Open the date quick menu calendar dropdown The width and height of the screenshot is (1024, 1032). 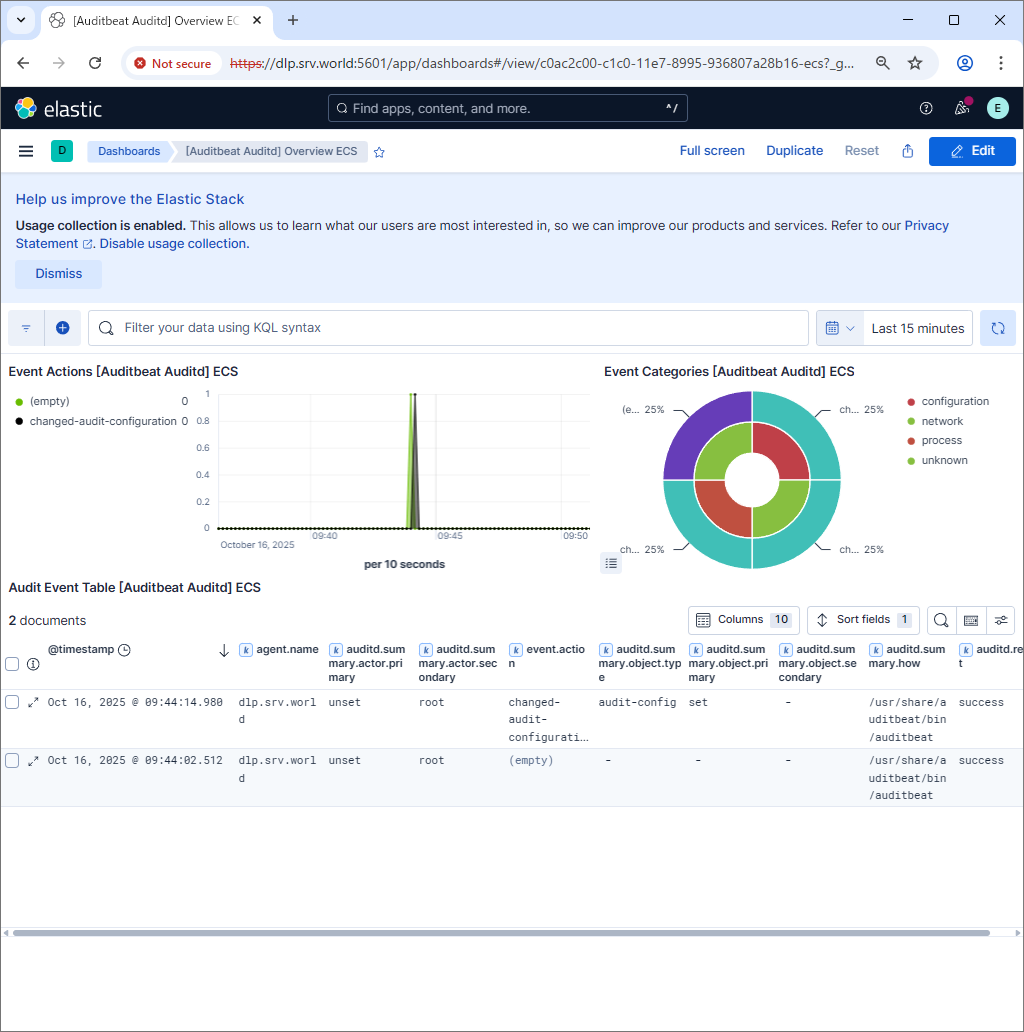[840, 328]
